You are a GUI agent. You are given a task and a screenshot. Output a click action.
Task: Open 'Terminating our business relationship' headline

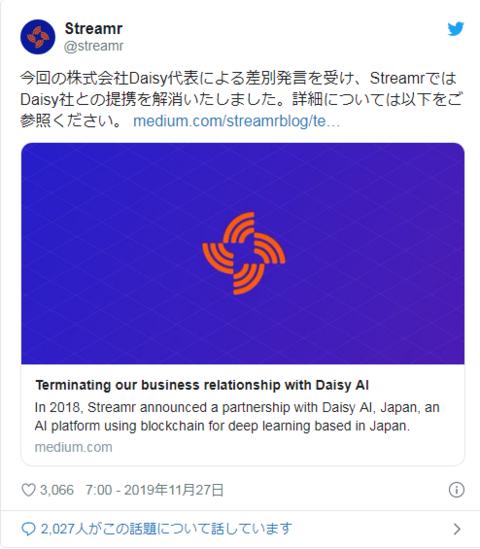pyautogui.click(x=202, y=385)
